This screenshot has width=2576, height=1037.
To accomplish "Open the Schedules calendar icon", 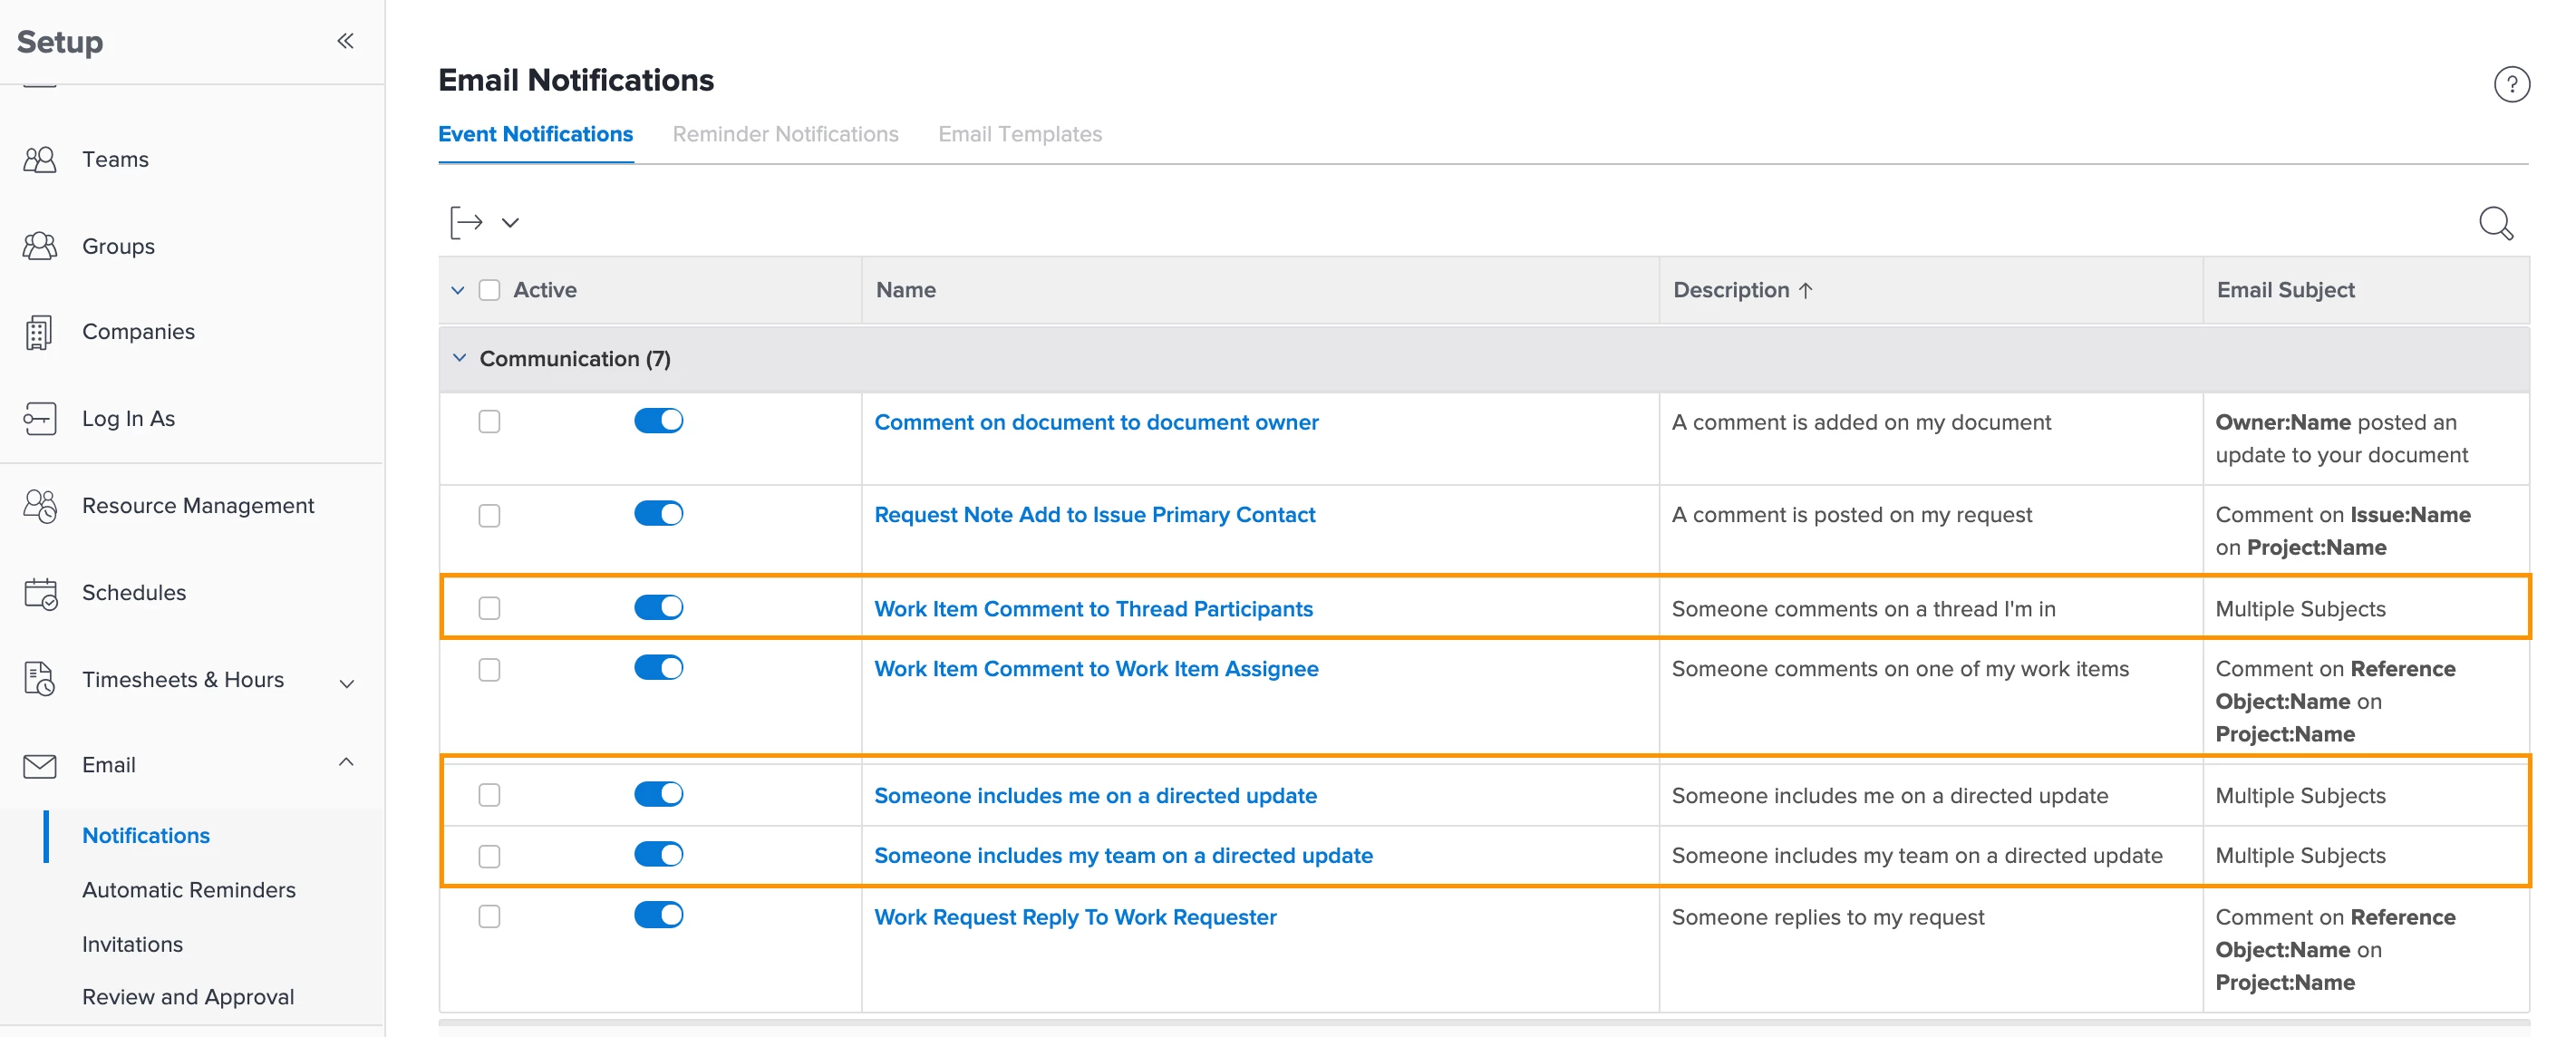I will click(x=40, y=593).
